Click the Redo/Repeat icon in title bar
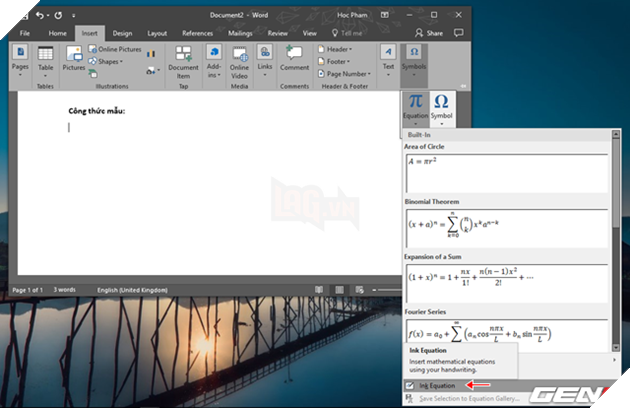This screenshot has height=408, width=630. coord(58,15)
